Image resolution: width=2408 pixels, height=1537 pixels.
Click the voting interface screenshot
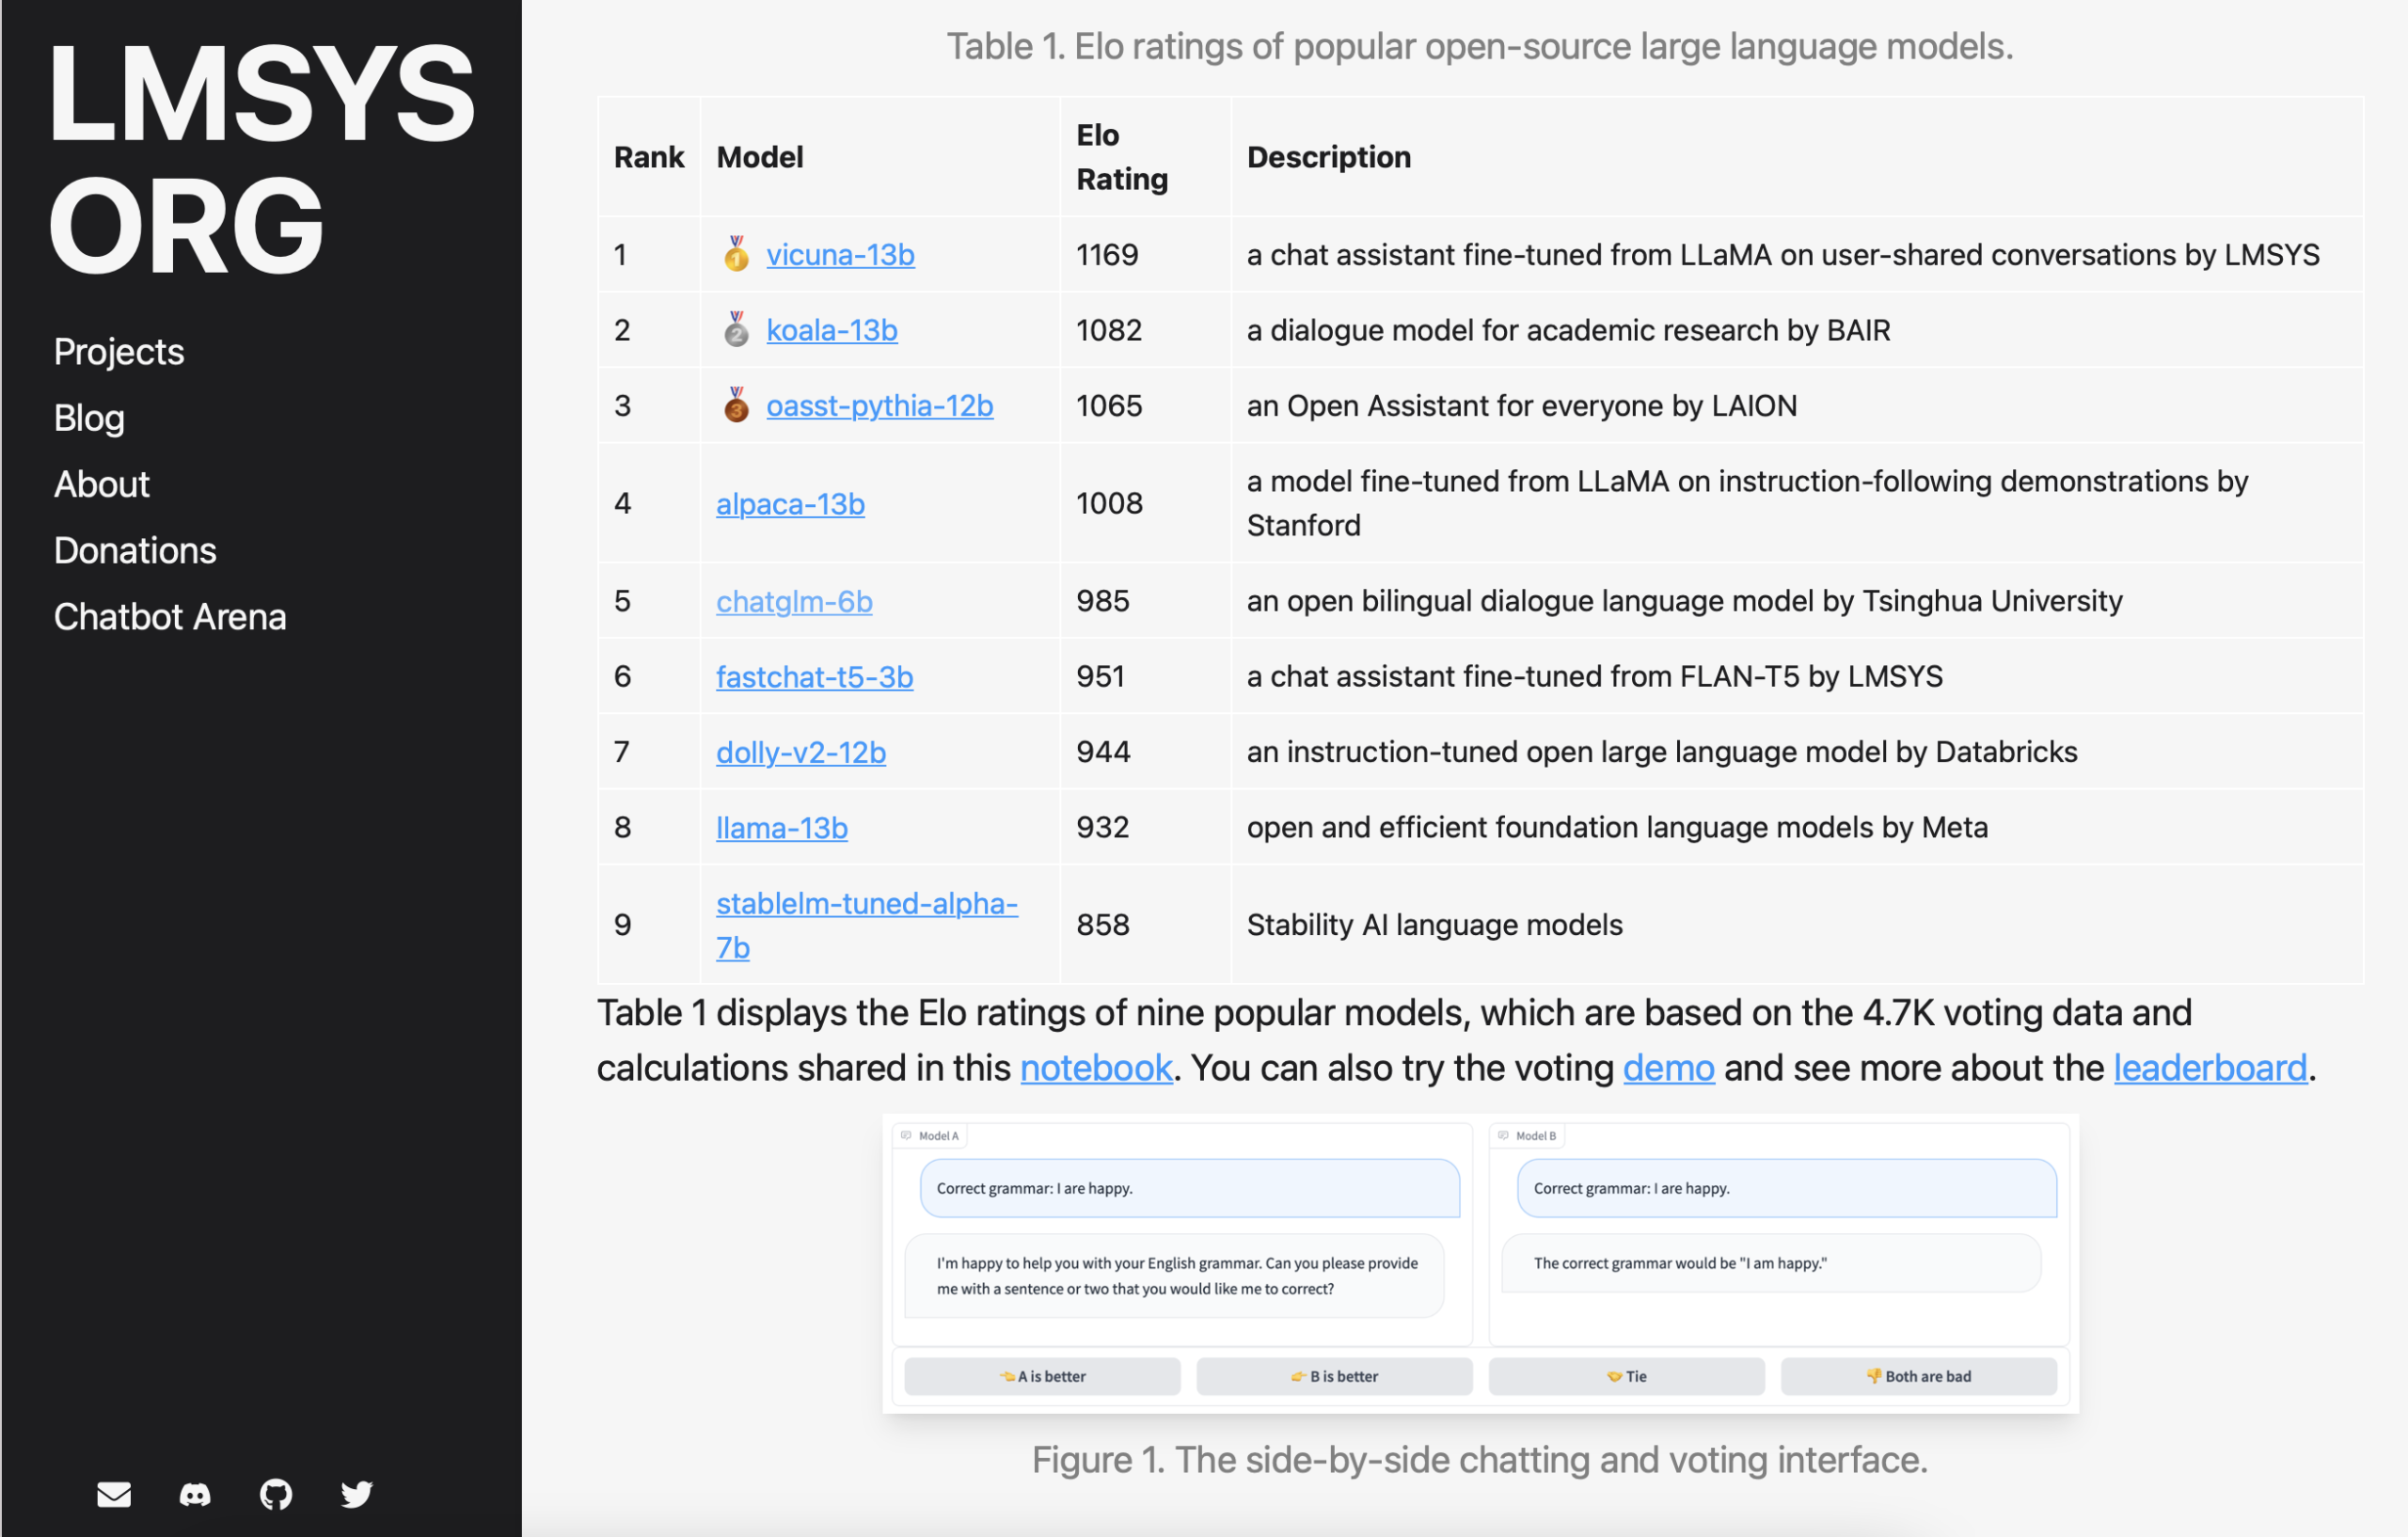pos(1480,1263)
